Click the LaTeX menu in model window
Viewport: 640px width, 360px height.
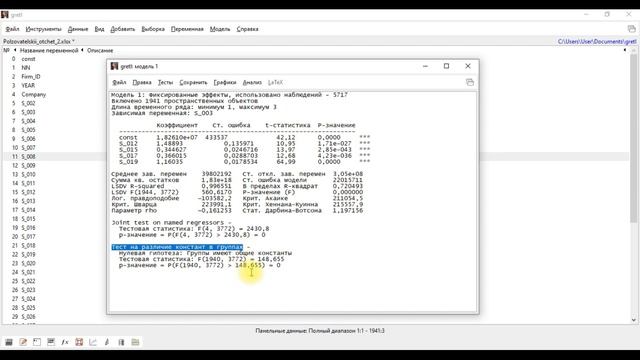click(275, 82)
